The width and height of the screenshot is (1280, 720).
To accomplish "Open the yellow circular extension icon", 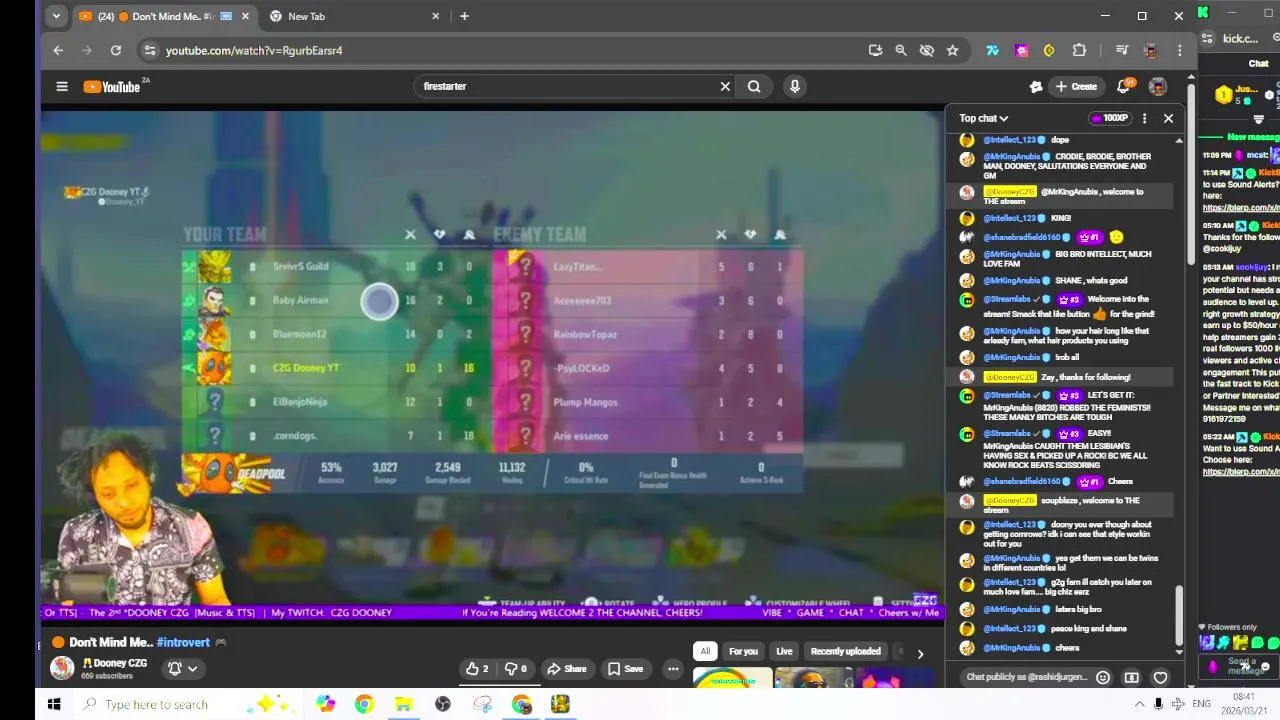I will point(1049,50).
